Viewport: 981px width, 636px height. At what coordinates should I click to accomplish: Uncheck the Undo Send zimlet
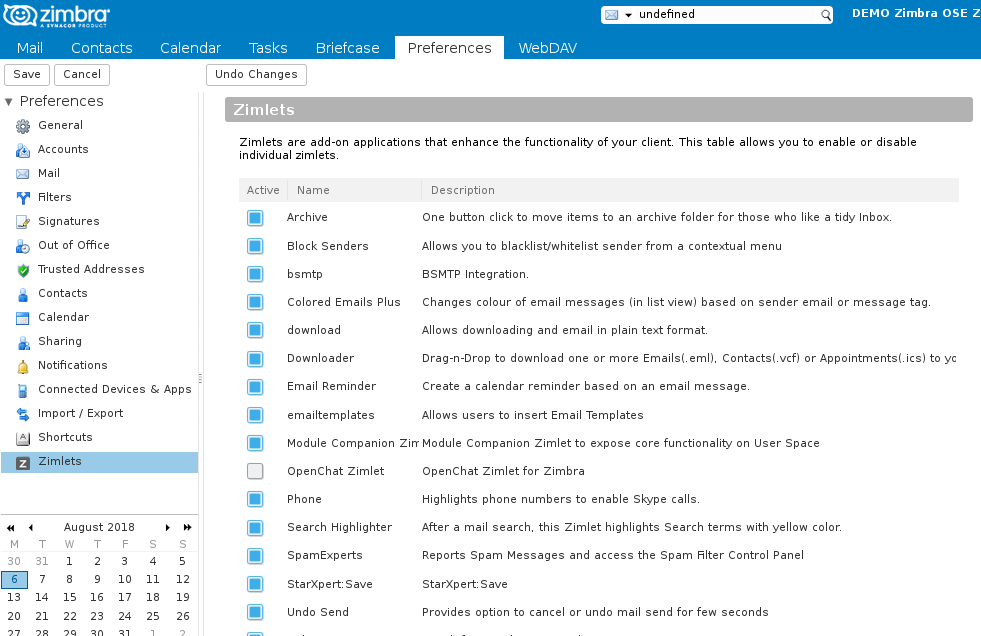tap(255, 612)
